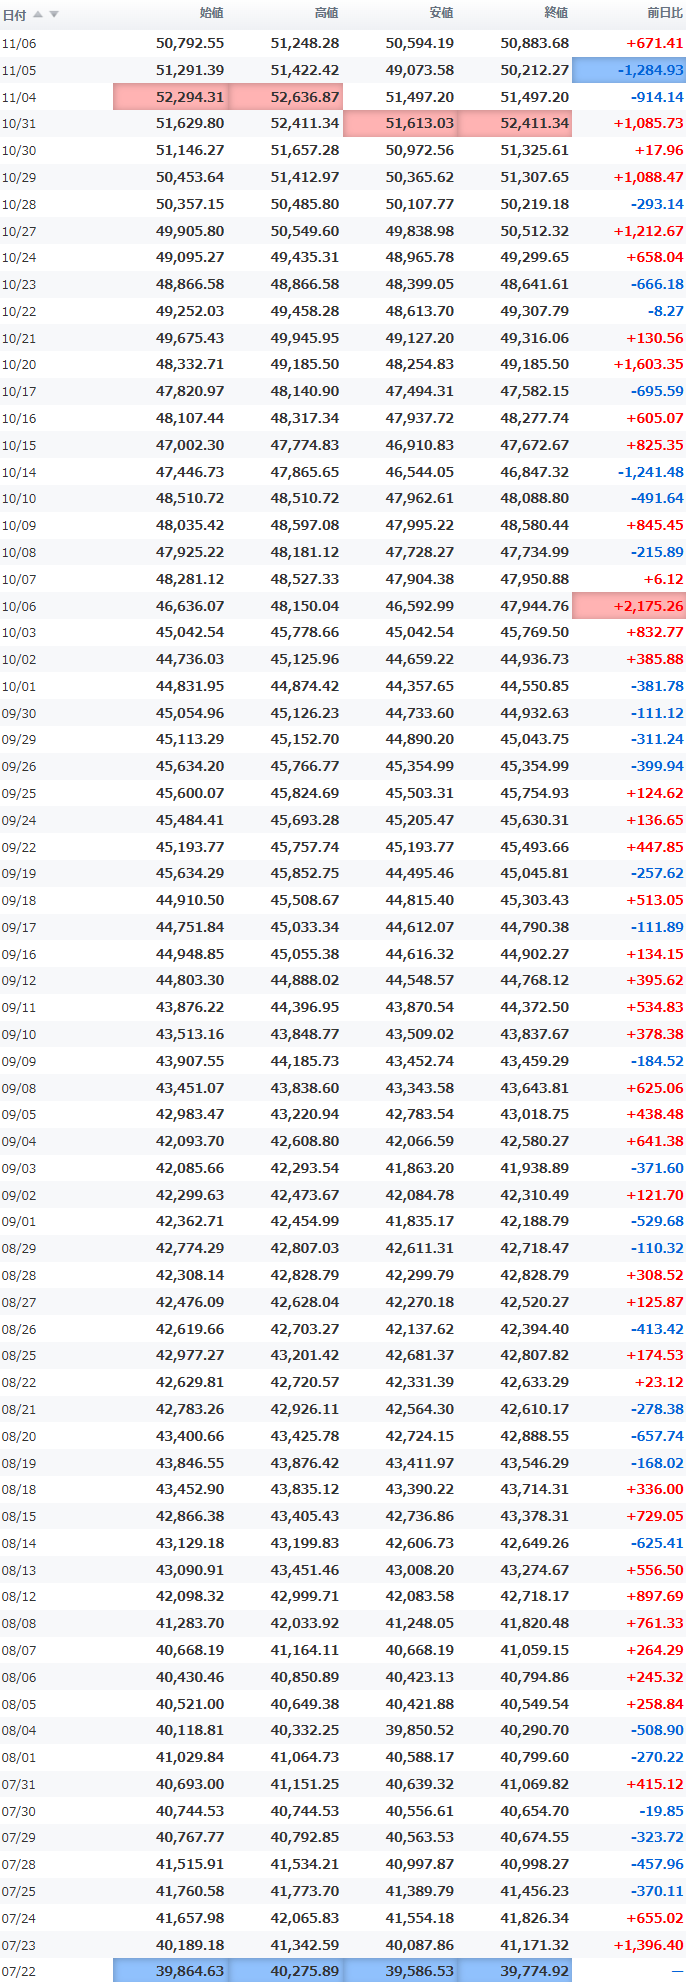Select the high value 45,824.69
The height and width of the screenshot is (1982, 686).
point(304,793)
